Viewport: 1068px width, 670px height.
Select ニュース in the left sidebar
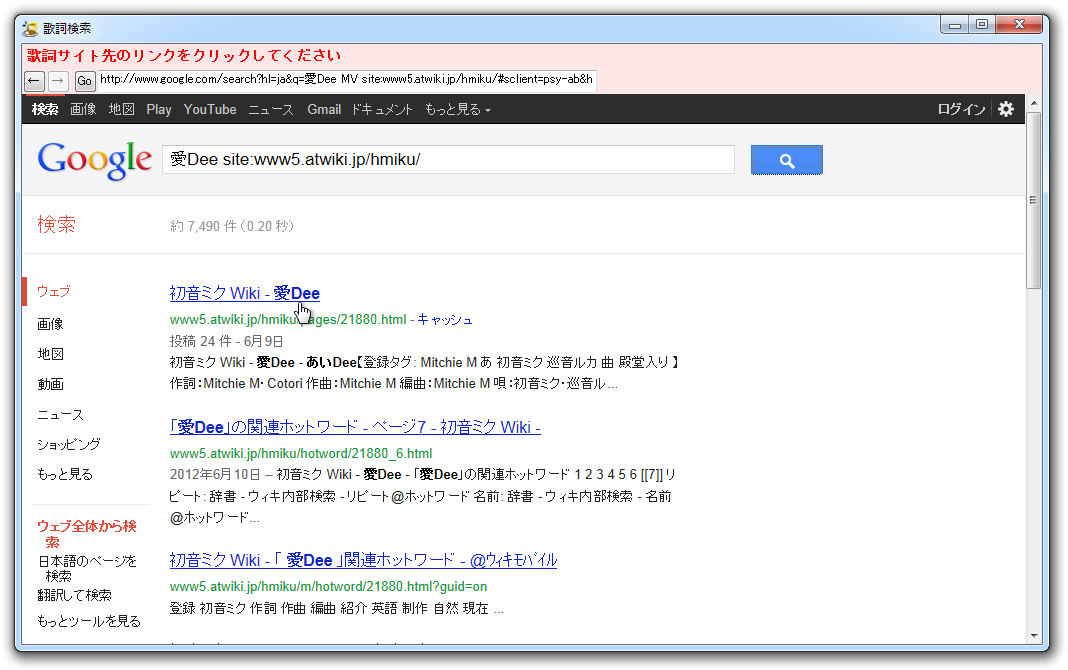[x=61, y=415]
